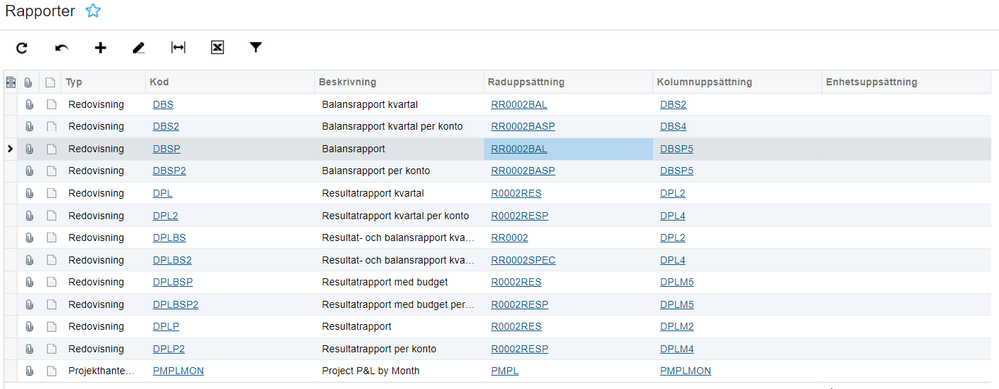Open row set PMPL link

[x=504, y=371]
